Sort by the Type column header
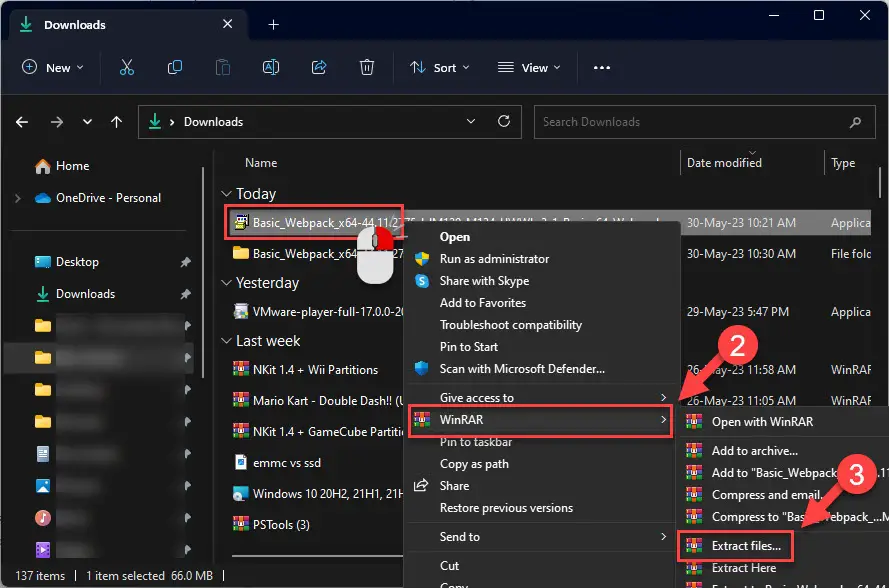The height and width of the screenshot is (588, 889). 843,163
